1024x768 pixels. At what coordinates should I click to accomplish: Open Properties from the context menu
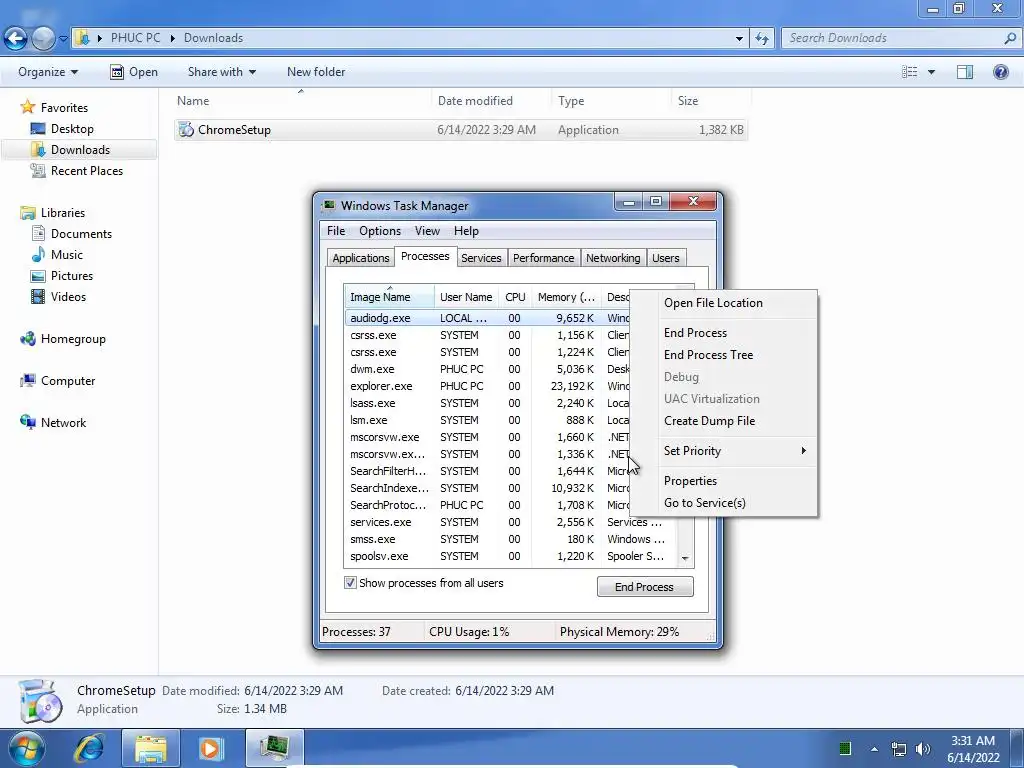pos(690,481)
